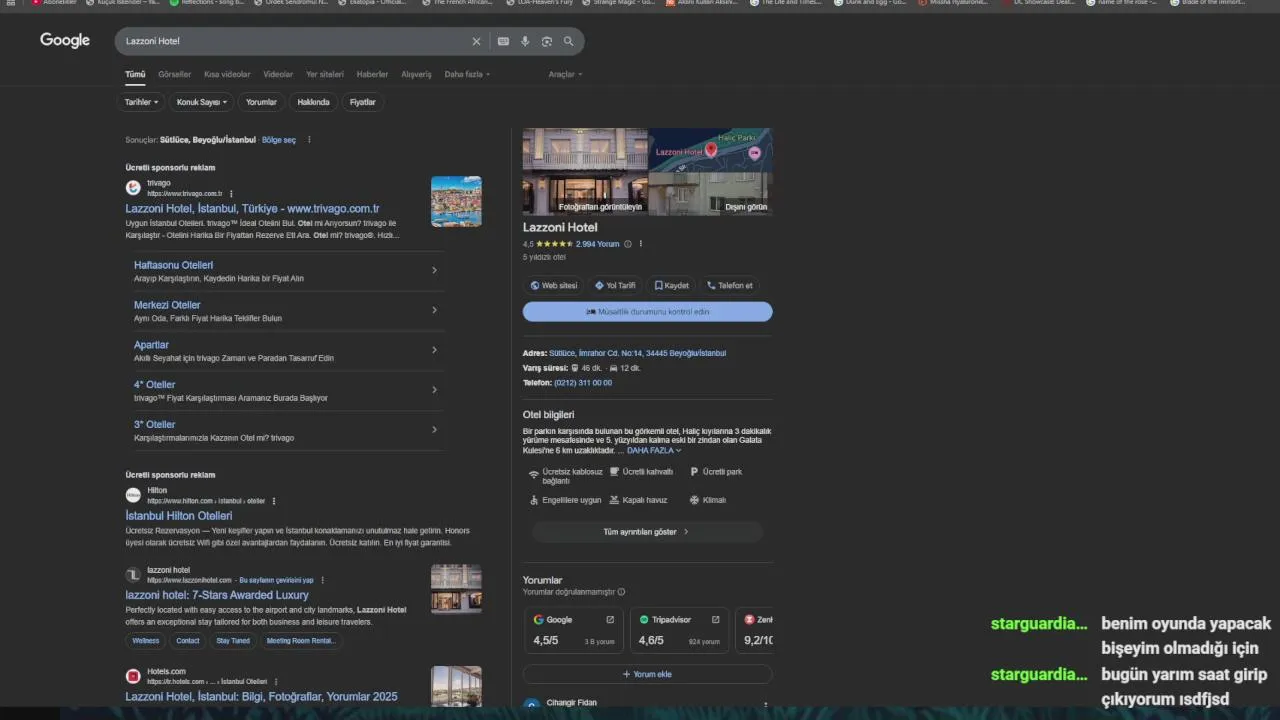Open İstanbul Hilton Otelleri link

[179, 516]
